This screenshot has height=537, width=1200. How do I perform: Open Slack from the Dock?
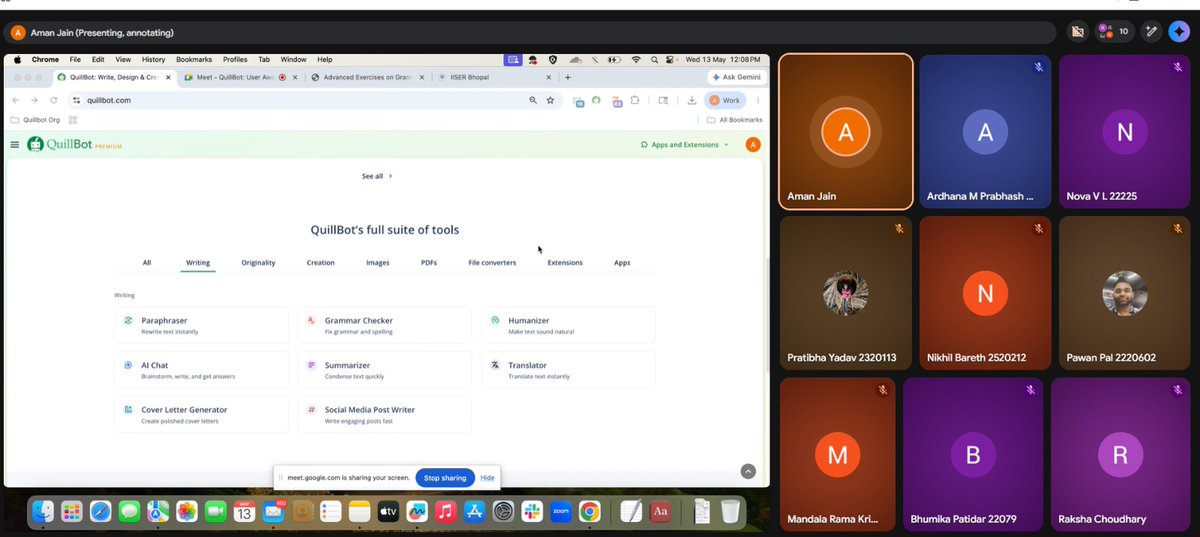coord(532,511)
